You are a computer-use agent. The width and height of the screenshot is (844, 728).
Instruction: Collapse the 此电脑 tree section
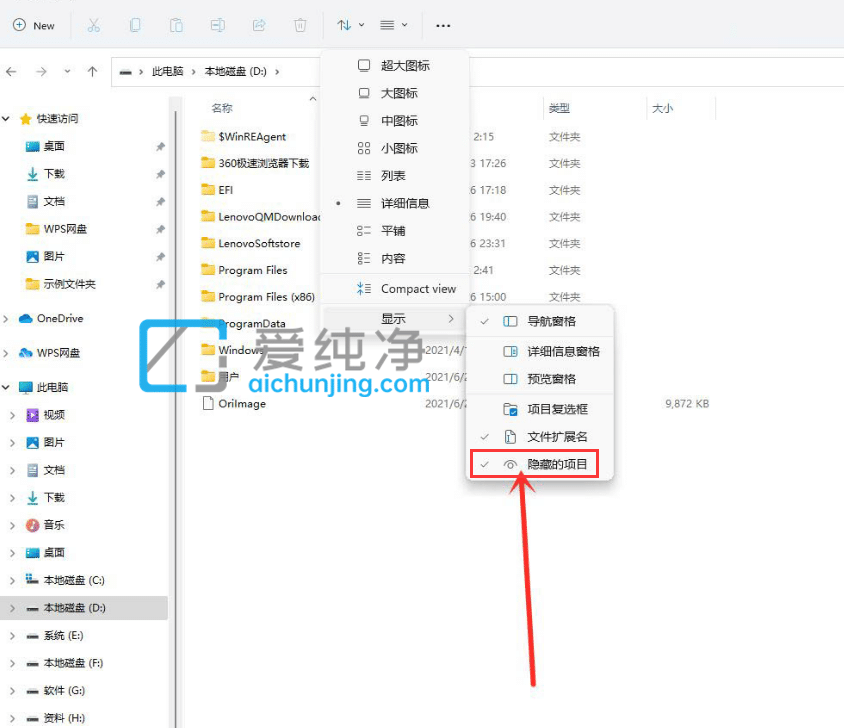pyautogui.click(x=6, y=387)
